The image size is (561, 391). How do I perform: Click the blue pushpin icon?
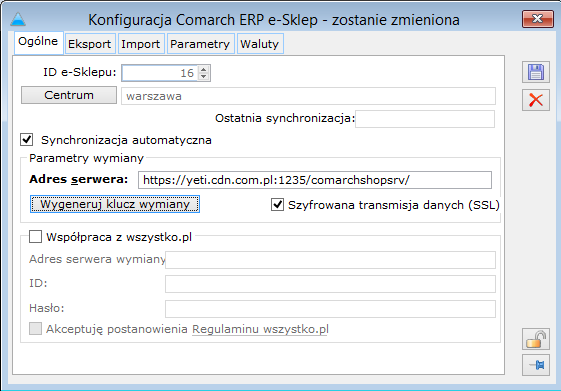tap(536, 365)
